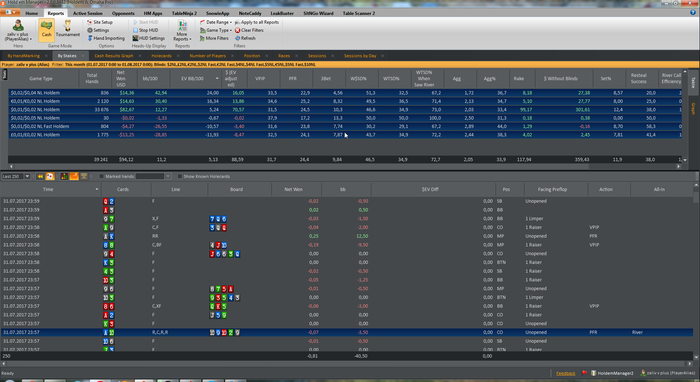Toggle Show Known Holecards checkbox
700x382 pixels.
click(x=179, y=176)
